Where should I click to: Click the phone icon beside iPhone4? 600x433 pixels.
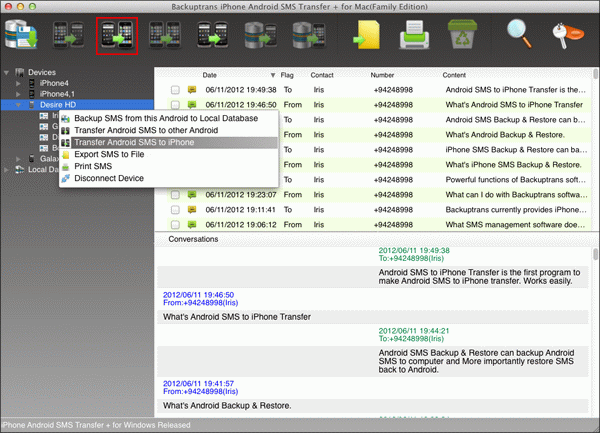click(31, 83)
